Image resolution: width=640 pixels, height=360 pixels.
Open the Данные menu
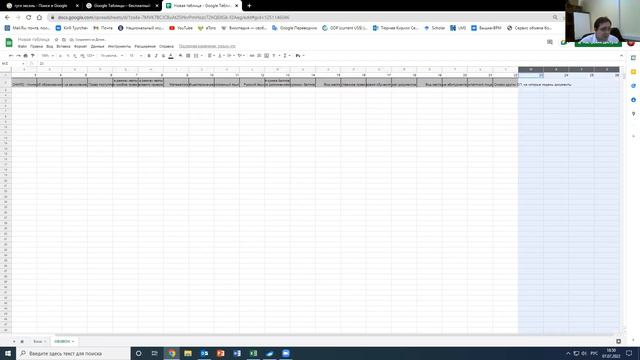(98, 47)
